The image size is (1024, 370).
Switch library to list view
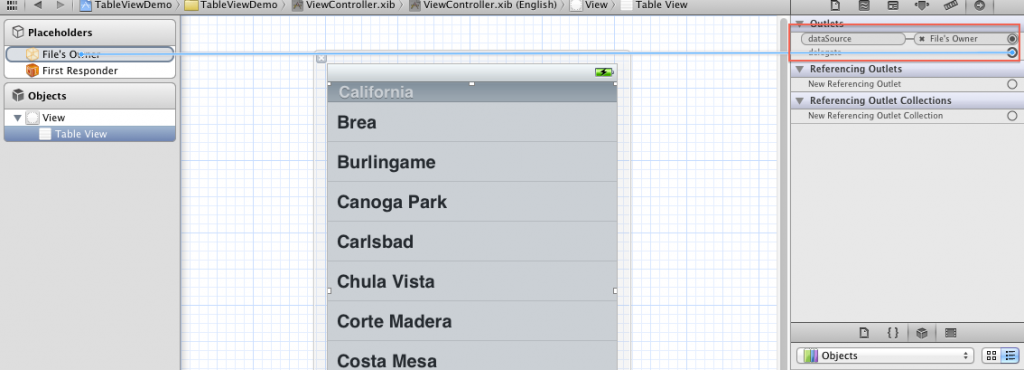click(1009, 356)
